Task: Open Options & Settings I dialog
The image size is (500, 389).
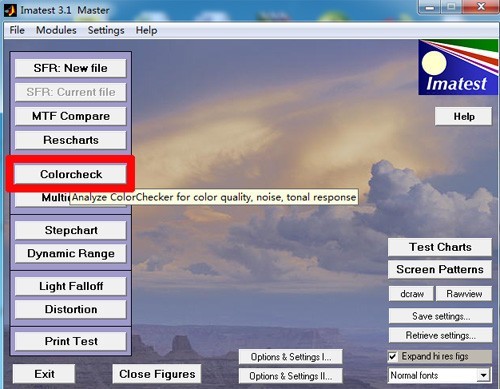Action: click(291, 357)
